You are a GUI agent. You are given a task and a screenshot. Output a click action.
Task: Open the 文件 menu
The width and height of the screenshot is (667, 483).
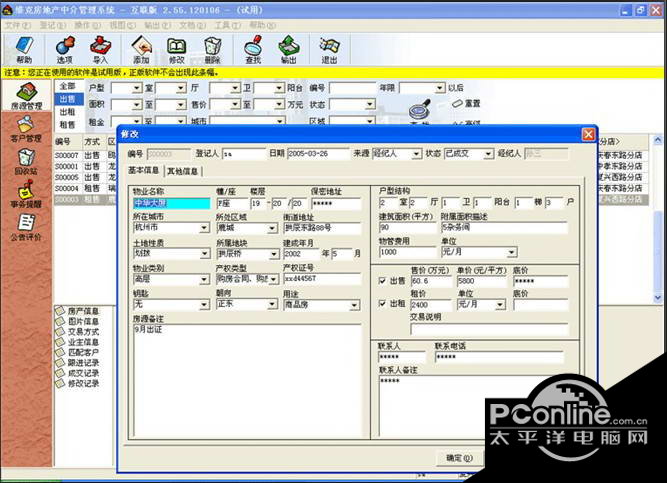click(18, 26)
